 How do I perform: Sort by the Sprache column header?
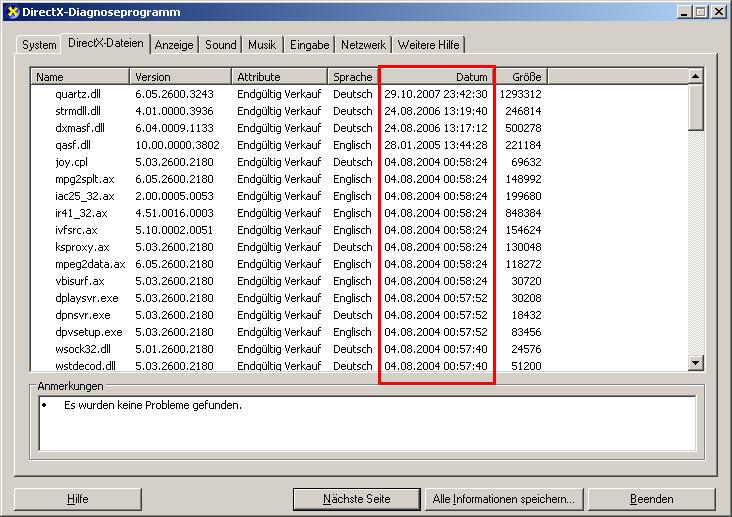tap(352, 77)
